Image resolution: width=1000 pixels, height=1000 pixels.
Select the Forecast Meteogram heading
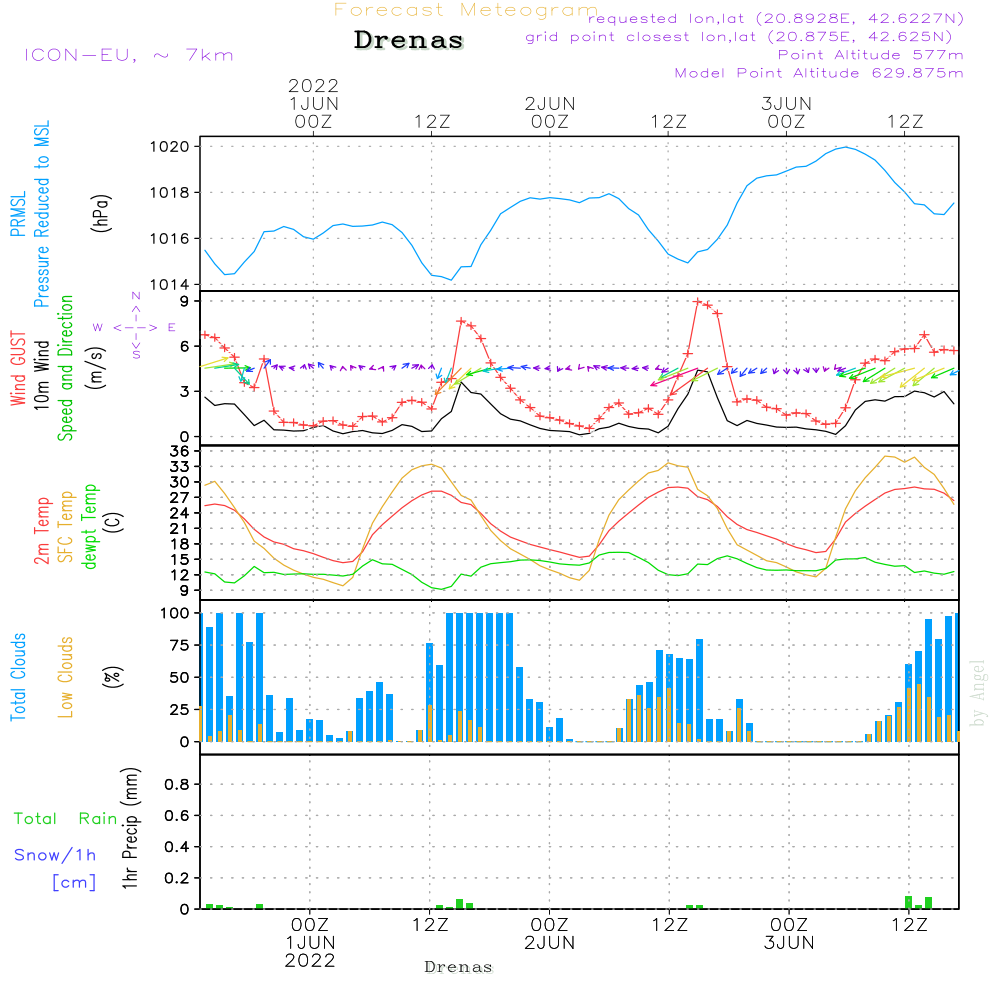[465, 10]
